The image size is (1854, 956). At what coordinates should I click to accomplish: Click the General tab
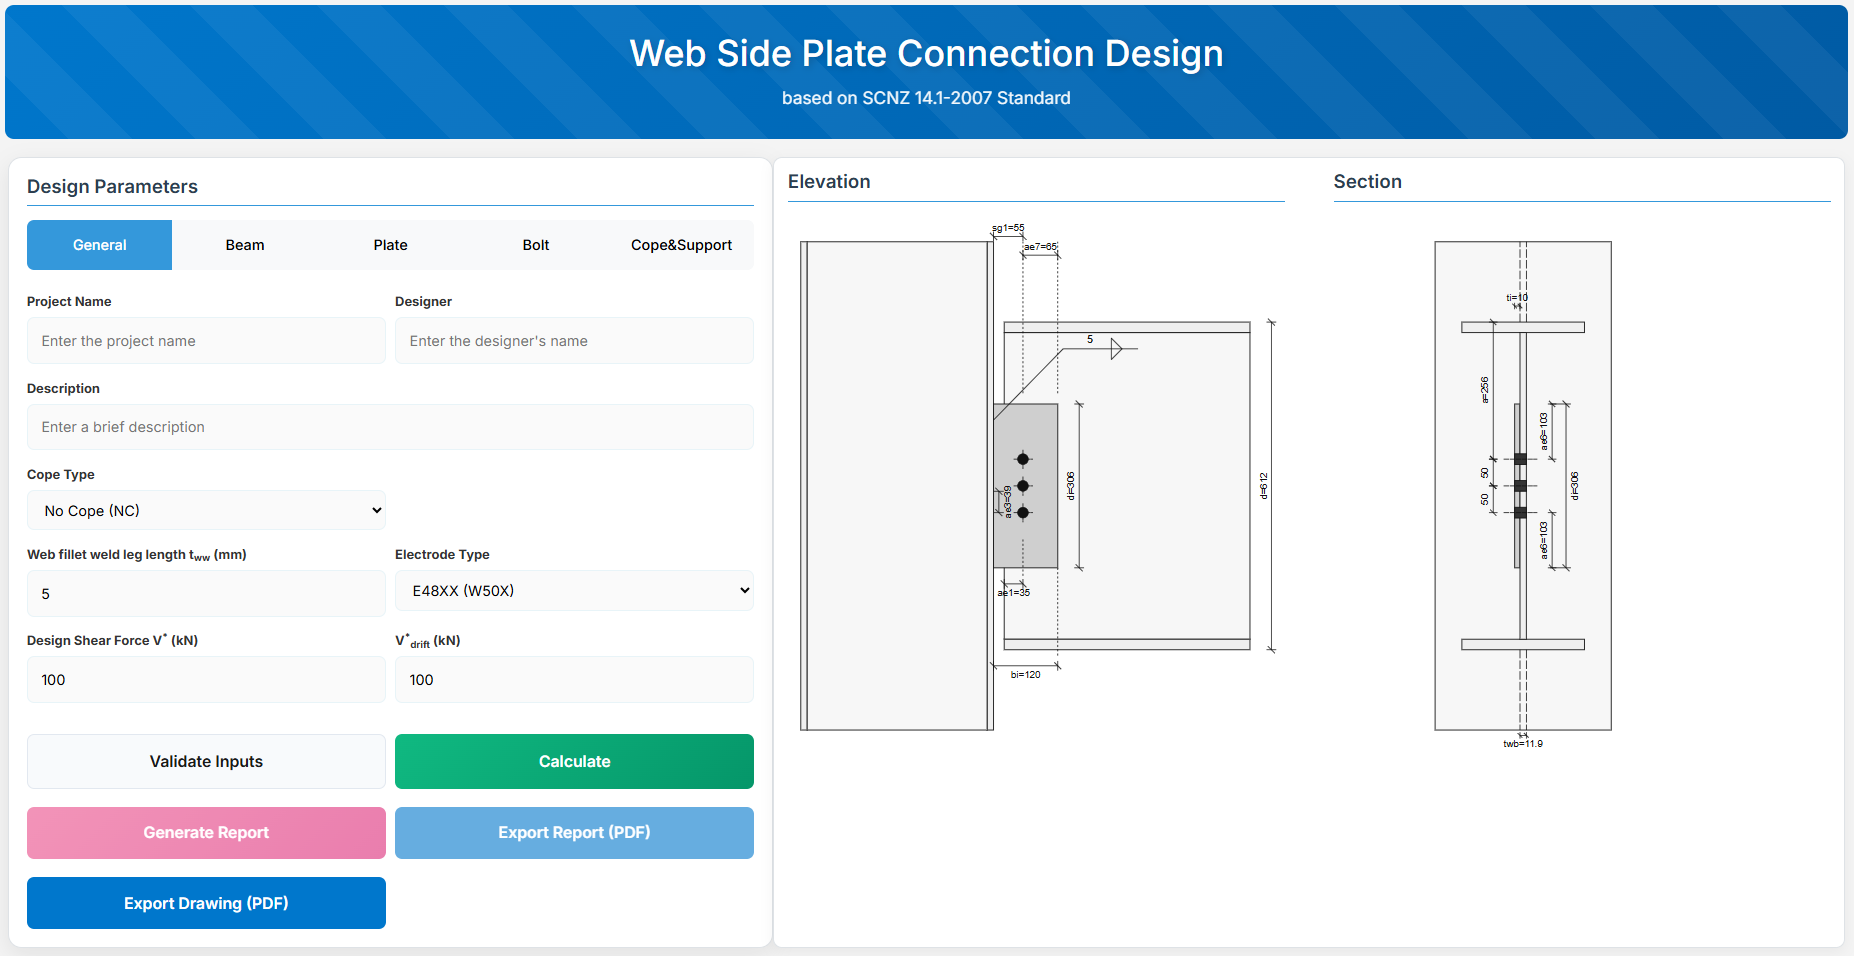pos(100,245)
